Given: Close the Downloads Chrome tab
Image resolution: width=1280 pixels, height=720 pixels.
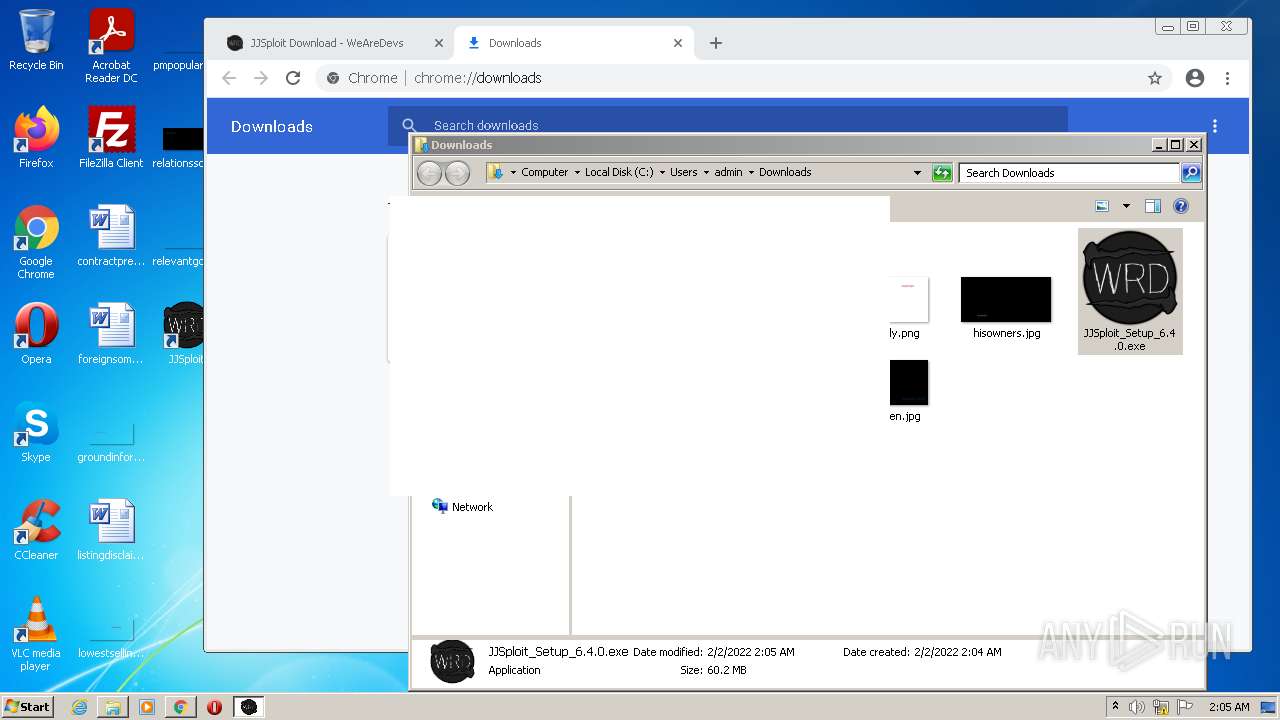Looking at the screenshot, I should [x=678, y=43].
